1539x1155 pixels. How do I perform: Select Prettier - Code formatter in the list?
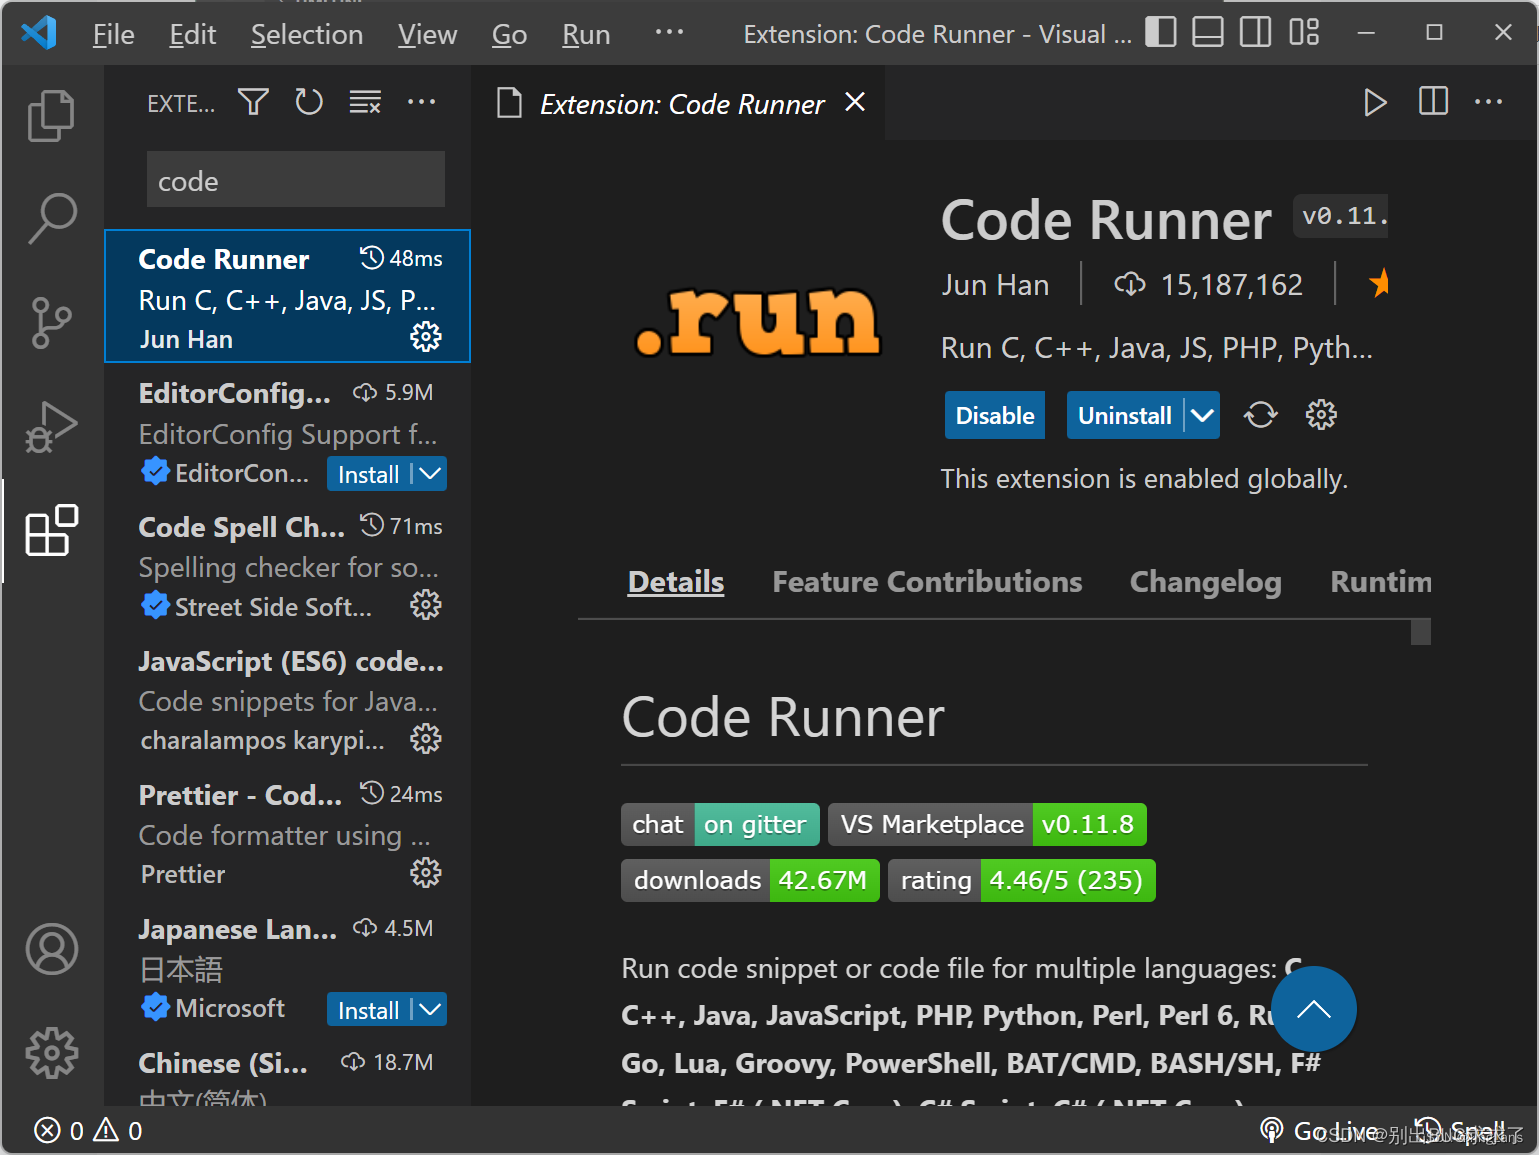click(x=287, y=833)
